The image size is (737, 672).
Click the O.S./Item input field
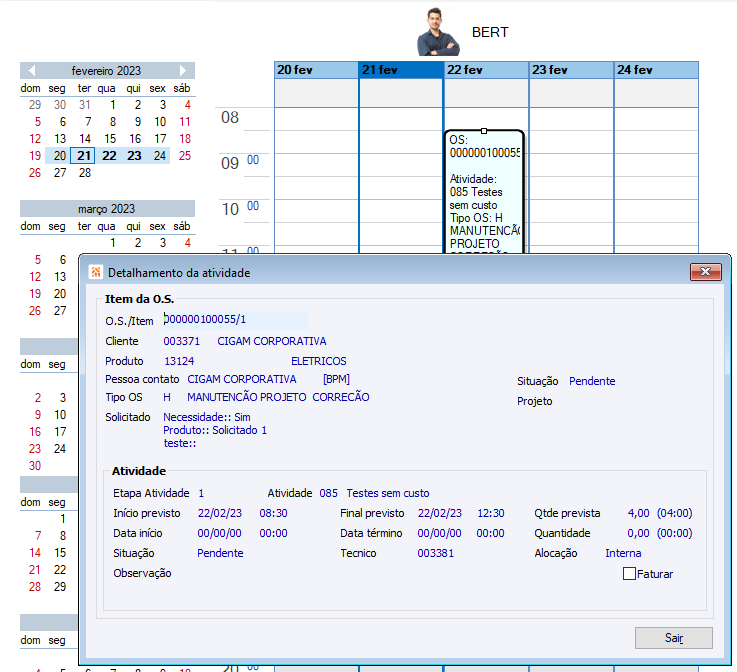pos(235,320)
